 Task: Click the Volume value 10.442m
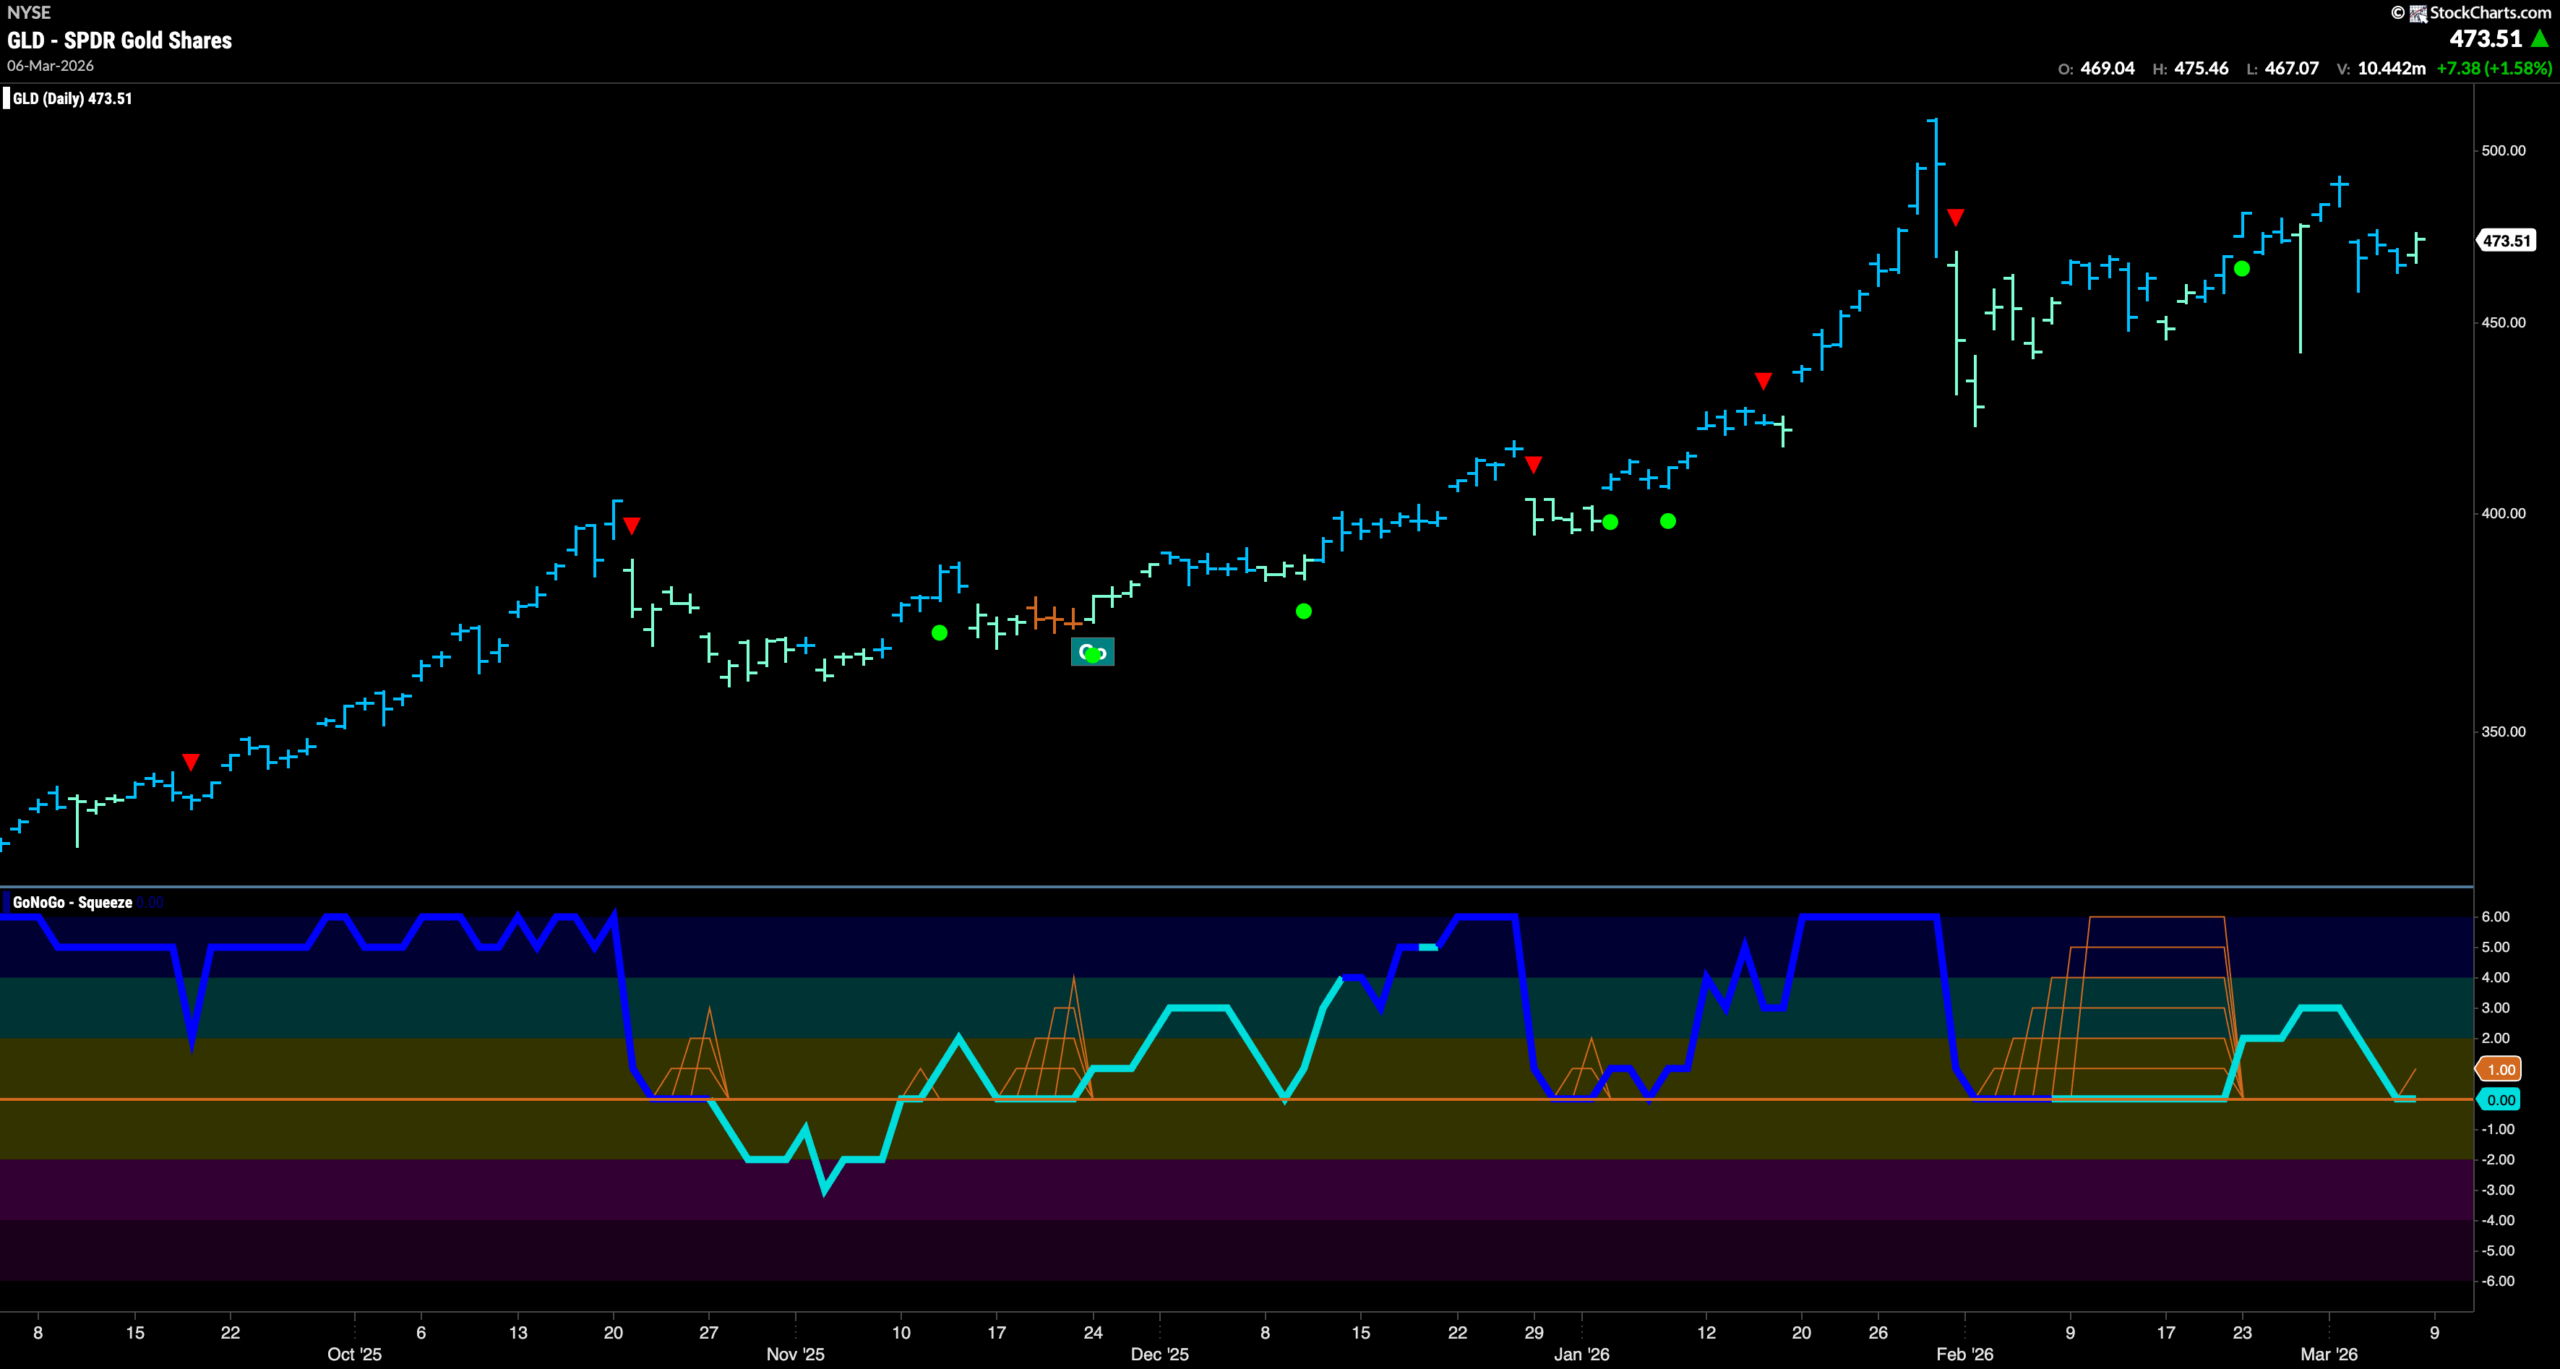point(2391,68)
